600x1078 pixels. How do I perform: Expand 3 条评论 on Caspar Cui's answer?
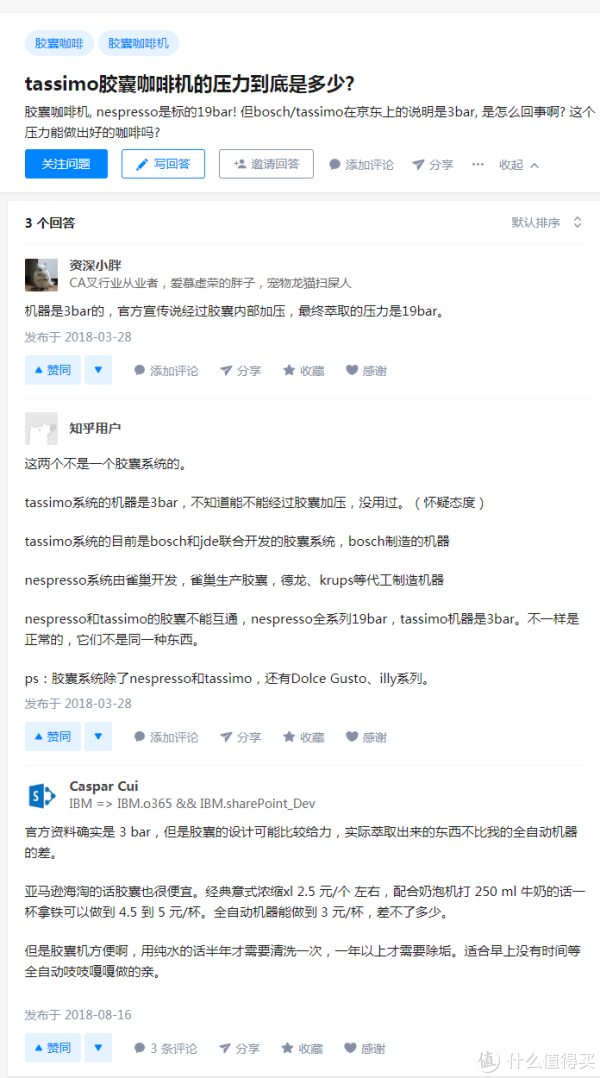click(x=165, y=1048)
